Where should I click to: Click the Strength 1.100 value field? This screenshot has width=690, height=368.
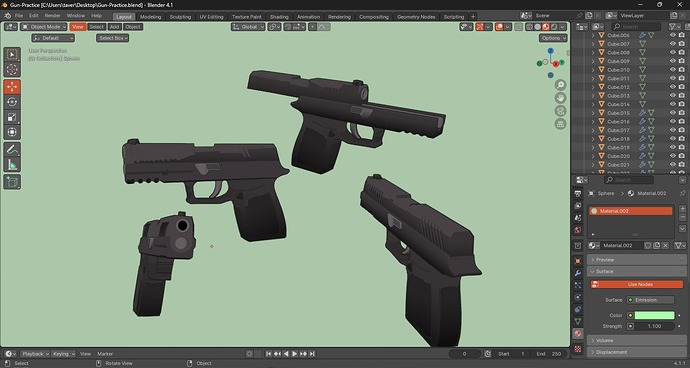654,326
